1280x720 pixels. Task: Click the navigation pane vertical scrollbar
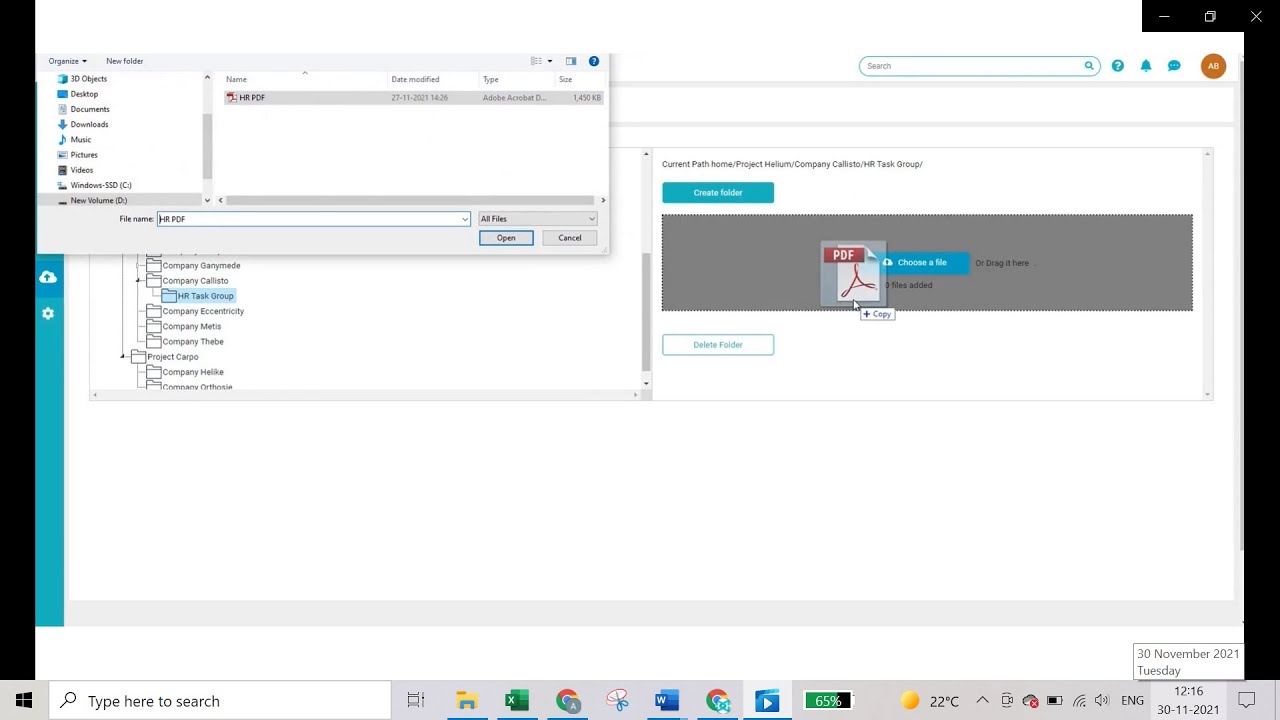pyautogui.click(x=208, y=145)
